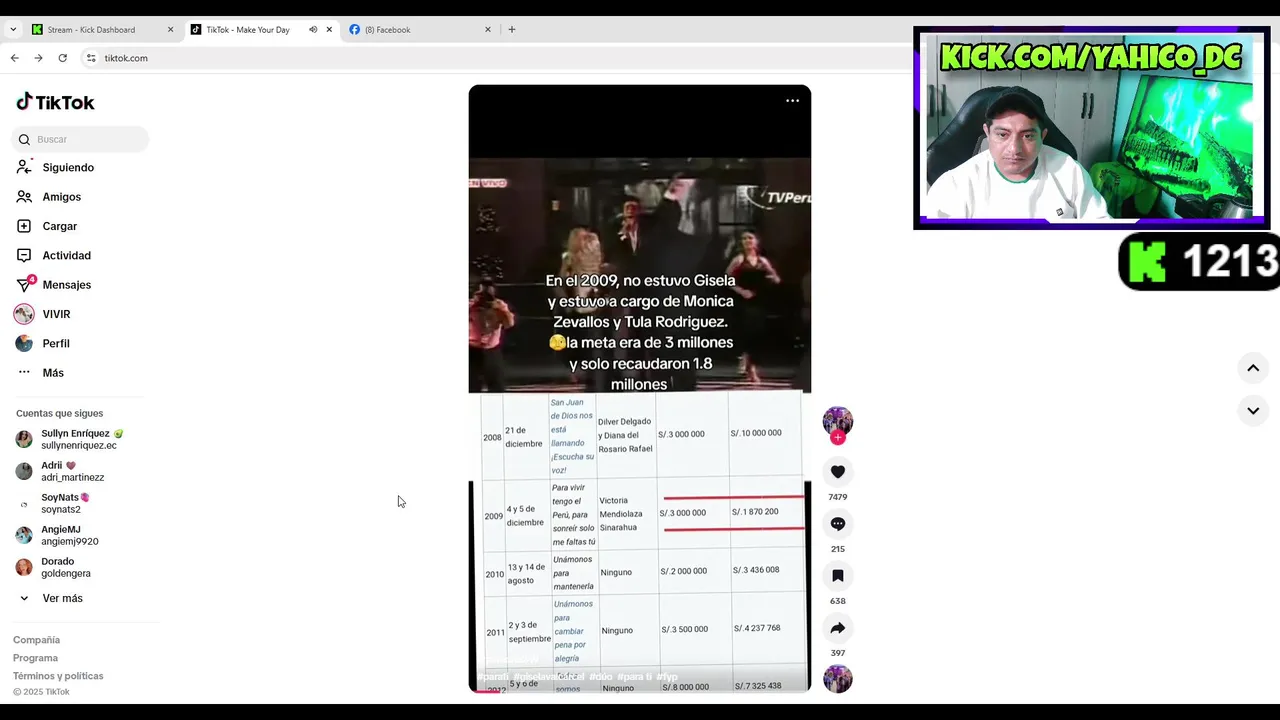
Task: Close the TikTok tab
Action: click(329, 30)
